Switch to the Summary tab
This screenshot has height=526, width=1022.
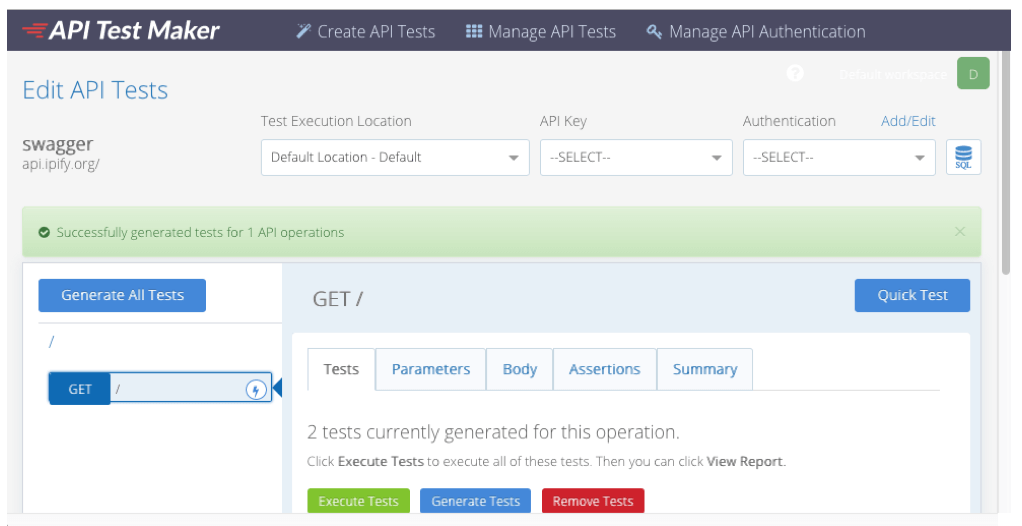[x=704, y=369]
